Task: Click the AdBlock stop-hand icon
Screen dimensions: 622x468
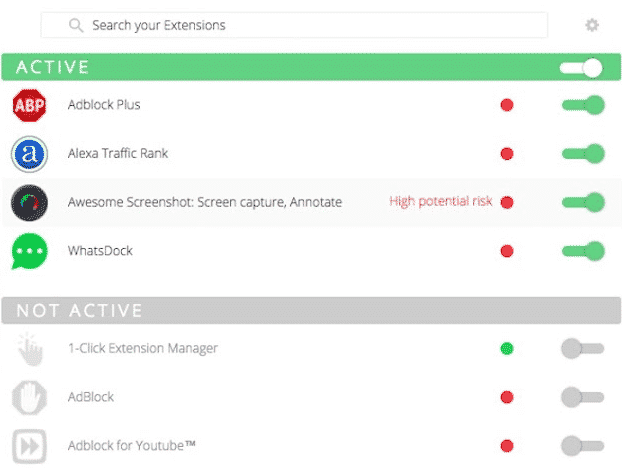Action: (x=29, y=397)
